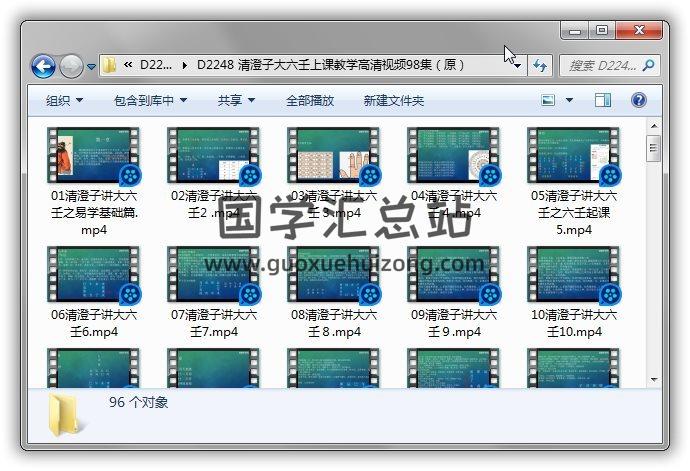Click the 新建文件夹 button
The width and height of the screenshot is (690, 471).
click(393, 101)
